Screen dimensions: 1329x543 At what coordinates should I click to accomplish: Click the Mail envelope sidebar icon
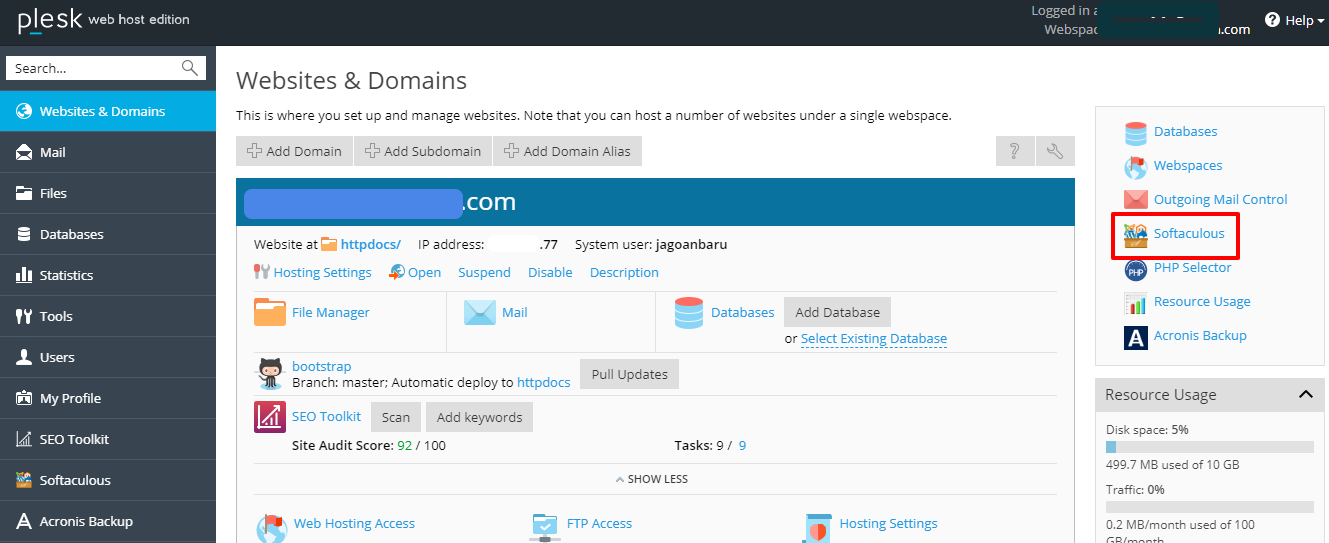click(24, 153)
